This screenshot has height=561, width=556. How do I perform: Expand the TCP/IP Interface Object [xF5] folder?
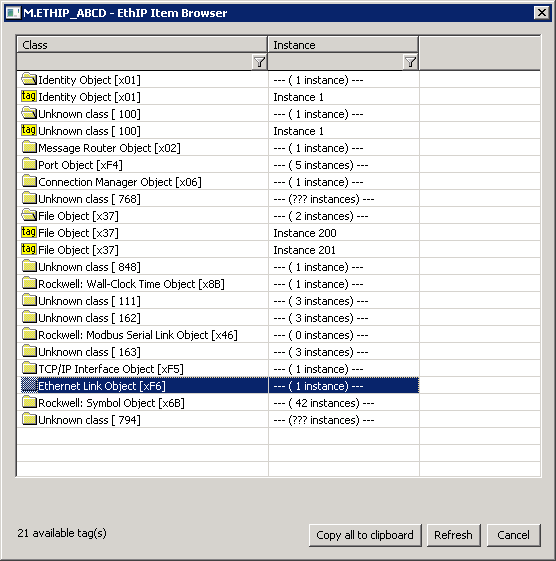tap(29, 368)
